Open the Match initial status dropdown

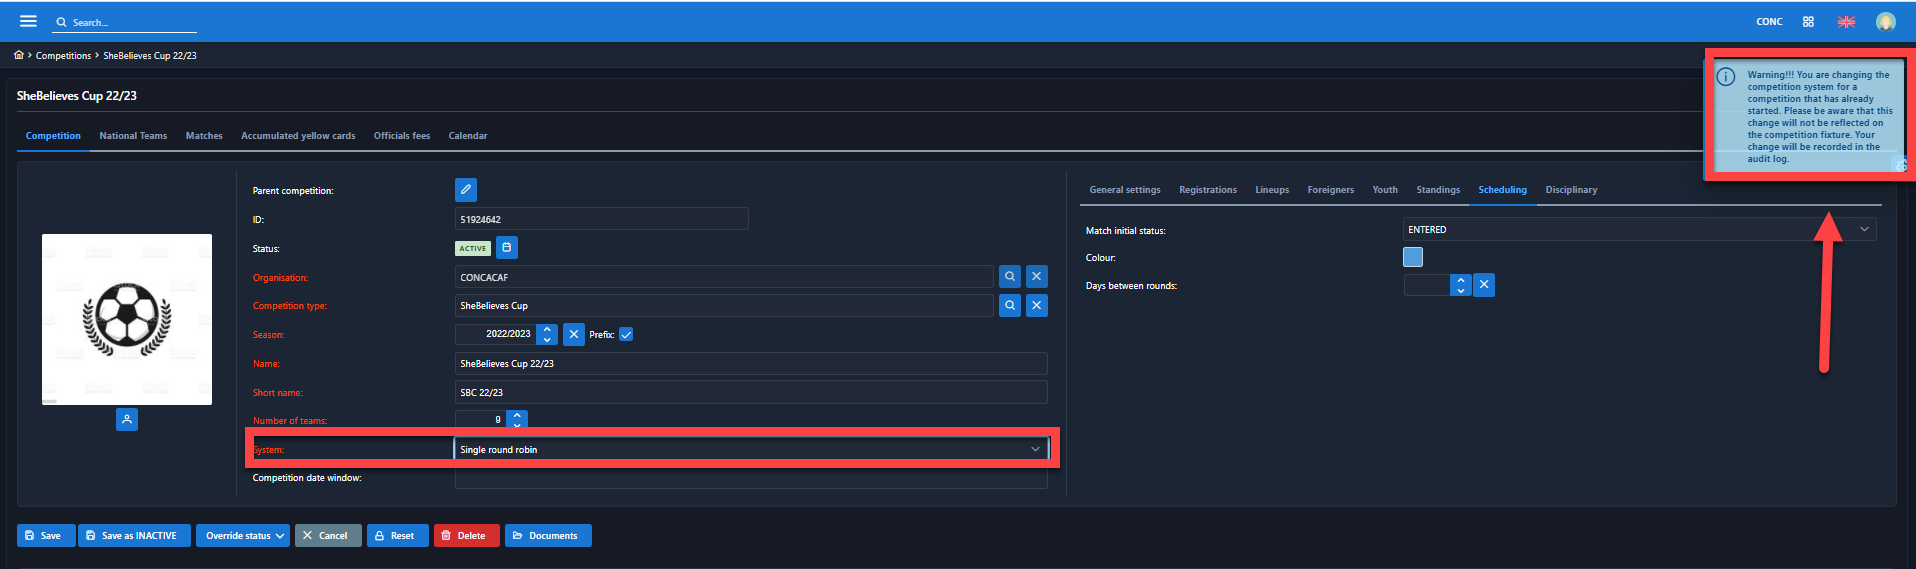[x=1864, y=230]
